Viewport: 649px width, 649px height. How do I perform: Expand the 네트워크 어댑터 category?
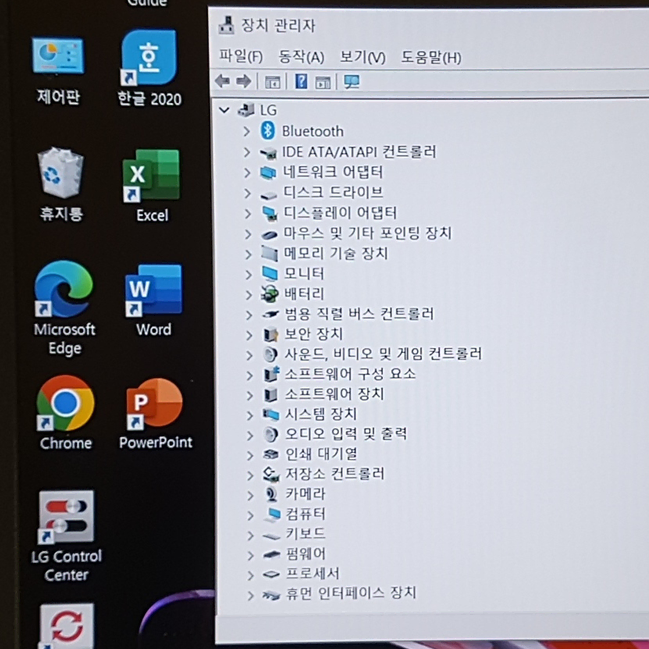247,172
